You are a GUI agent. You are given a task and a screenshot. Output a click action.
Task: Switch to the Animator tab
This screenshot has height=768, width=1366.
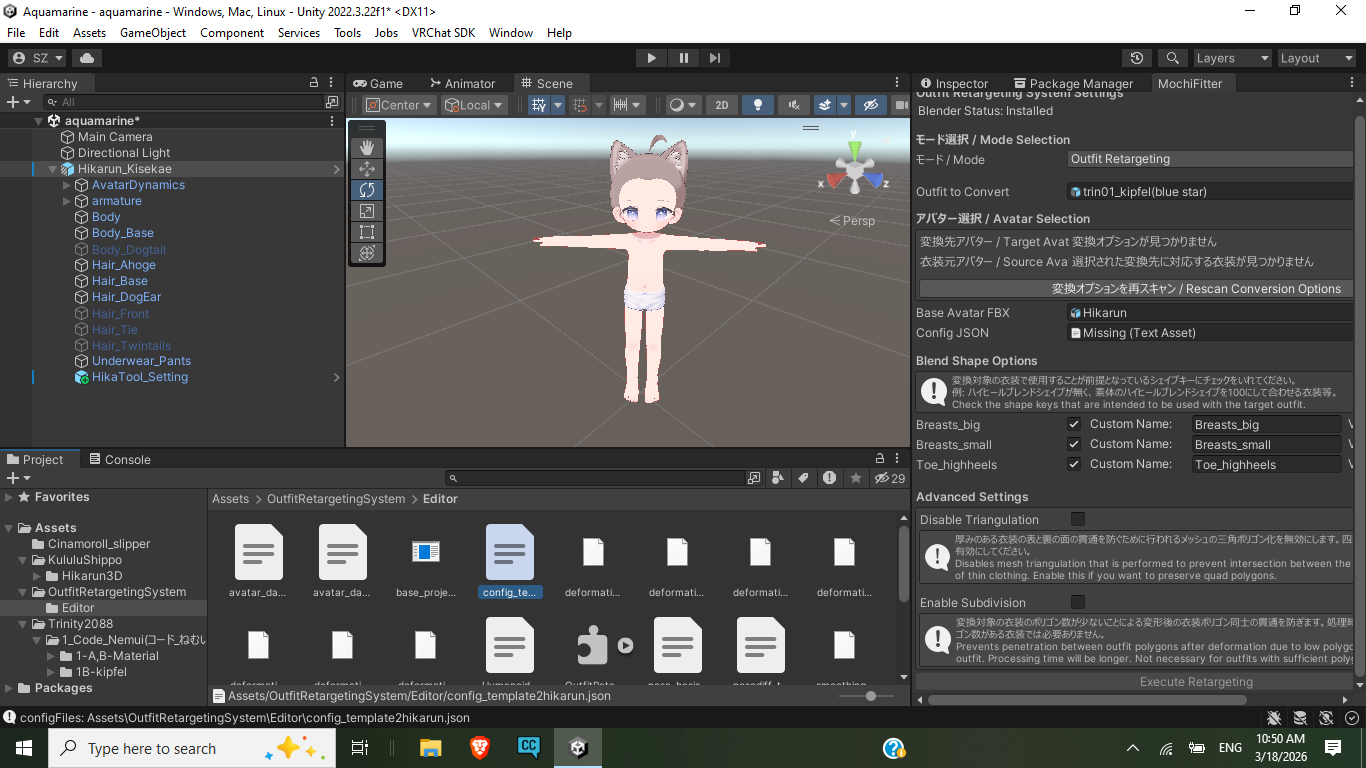pyautogui.click(x=462, y=83)
